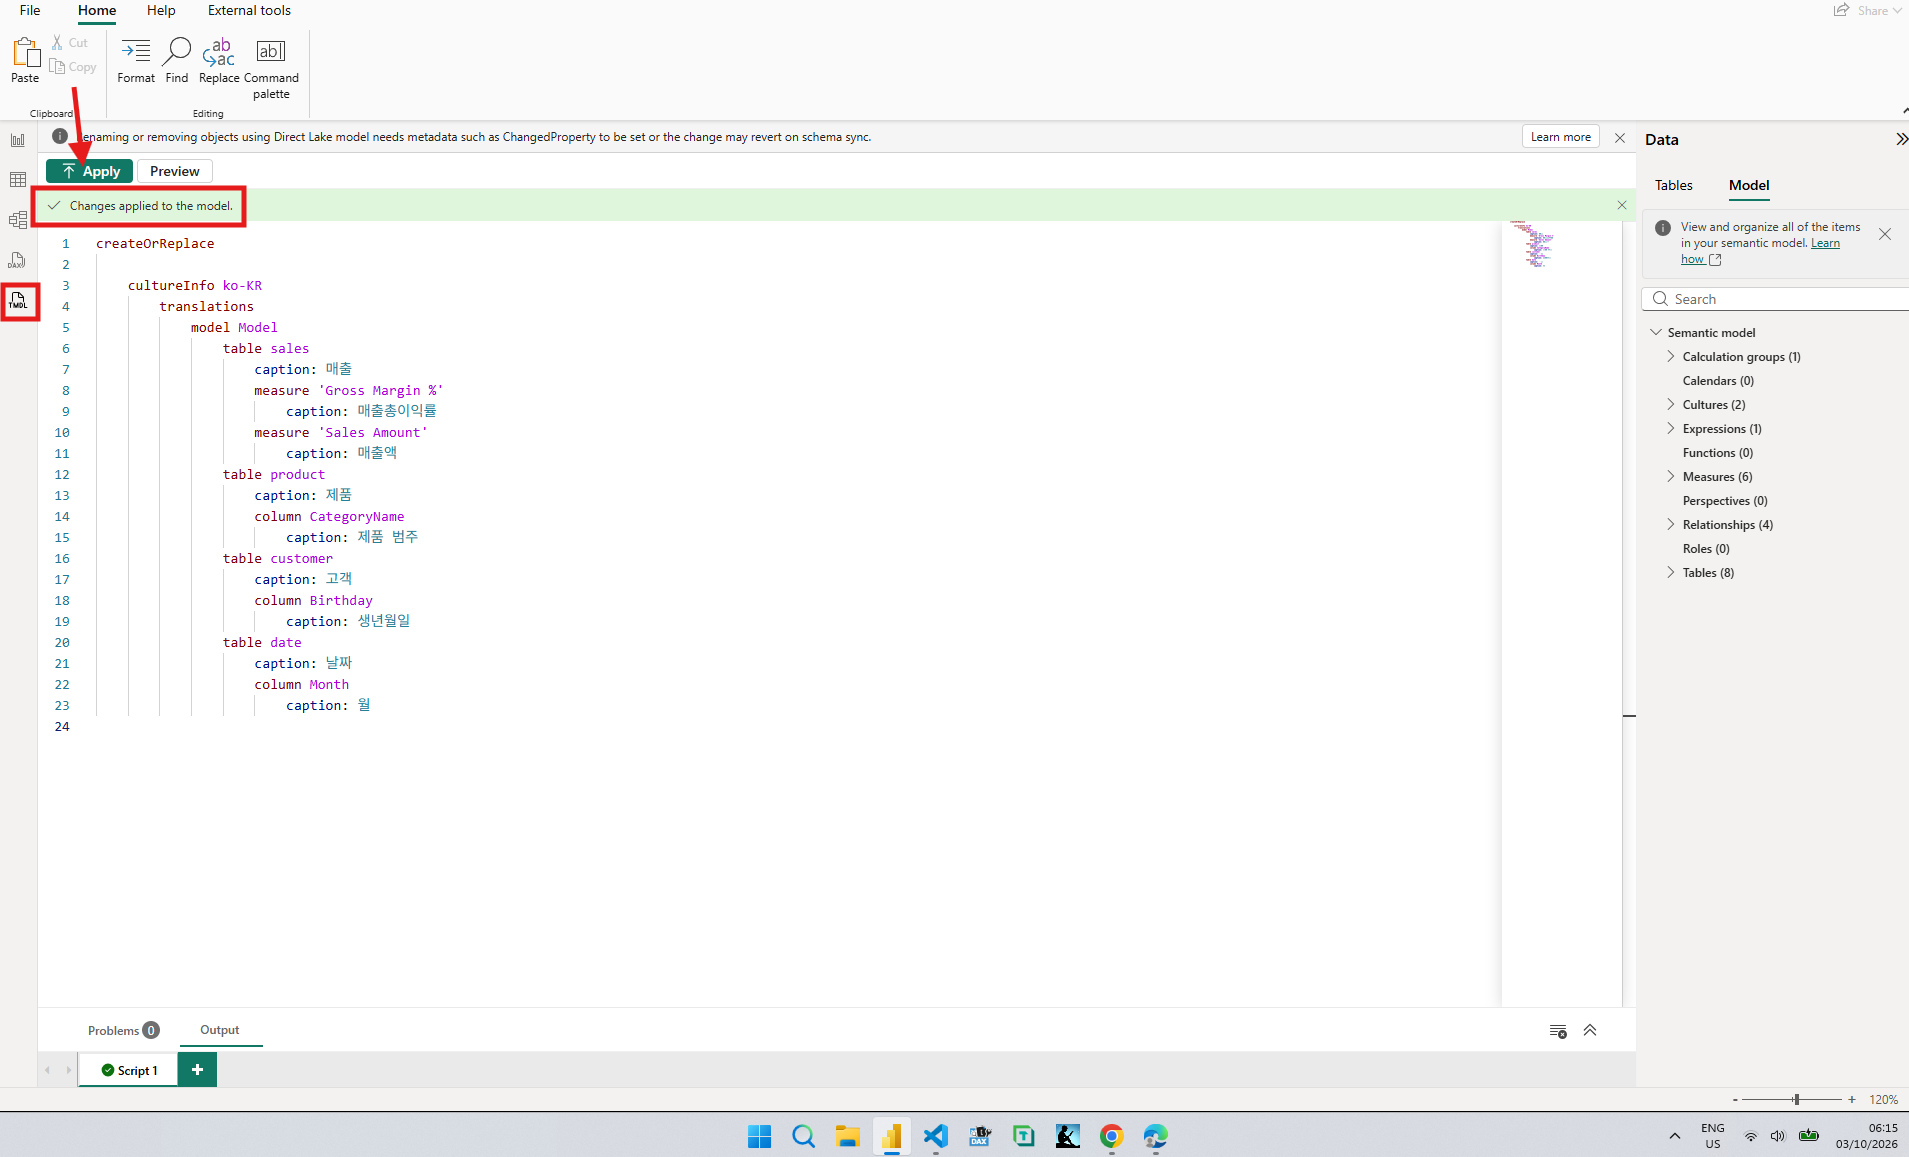Click Learn more in the info bar

1561,137
